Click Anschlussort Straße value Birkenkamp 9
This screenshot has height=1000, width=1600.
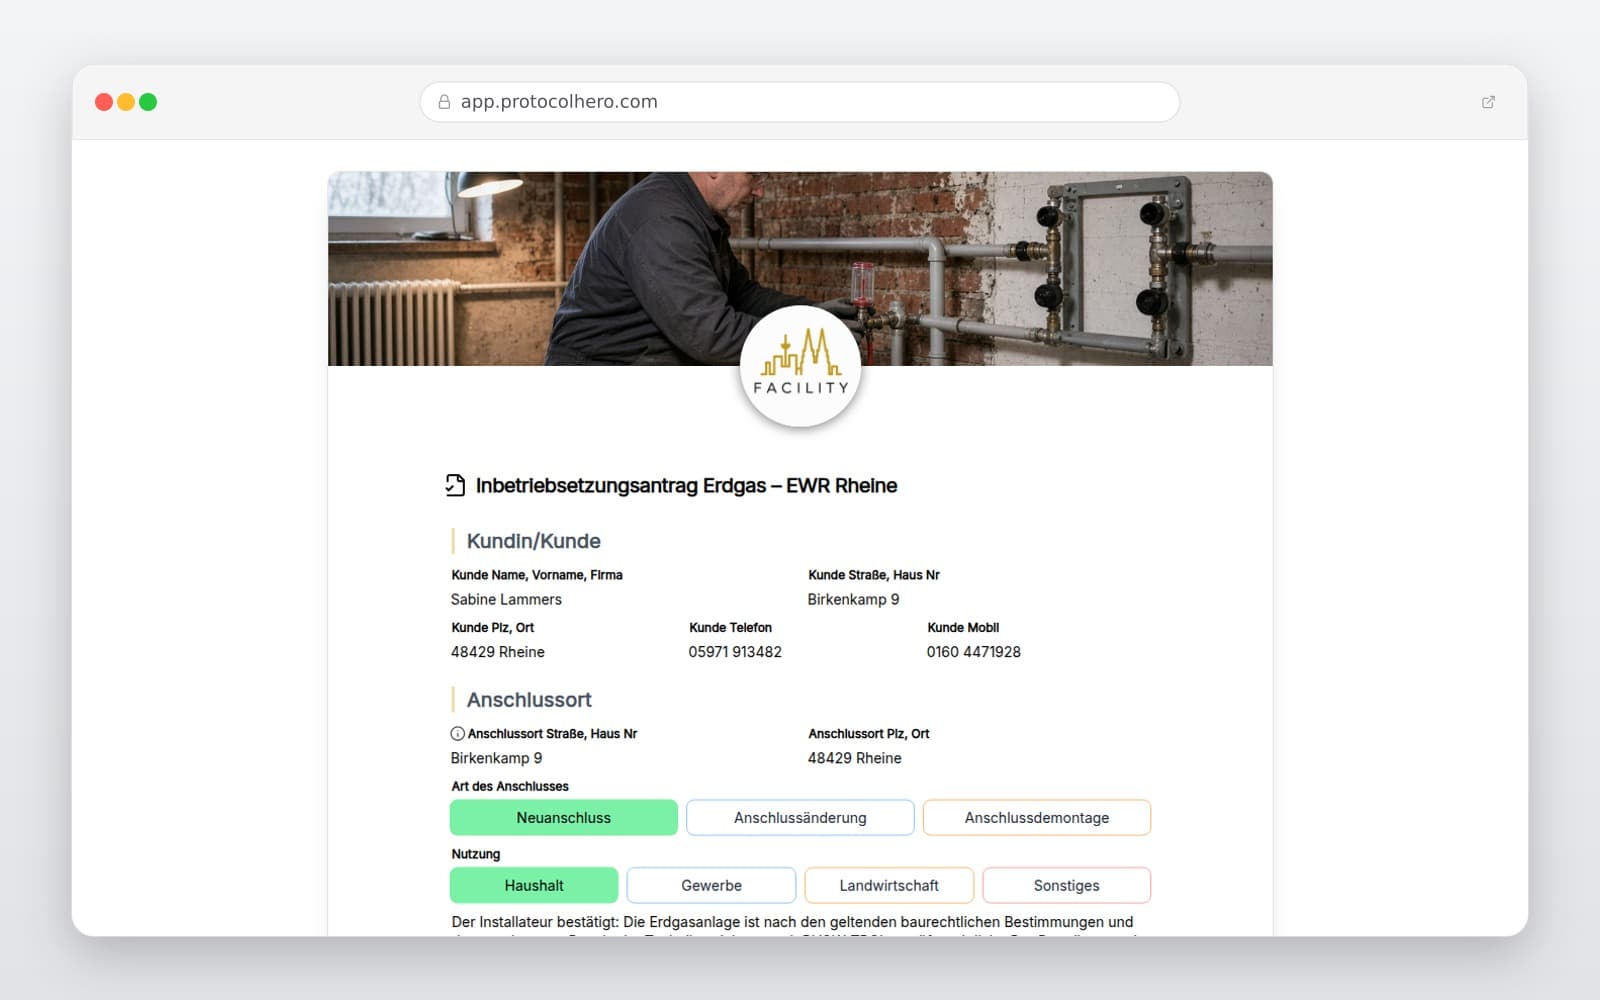point(496,759)
